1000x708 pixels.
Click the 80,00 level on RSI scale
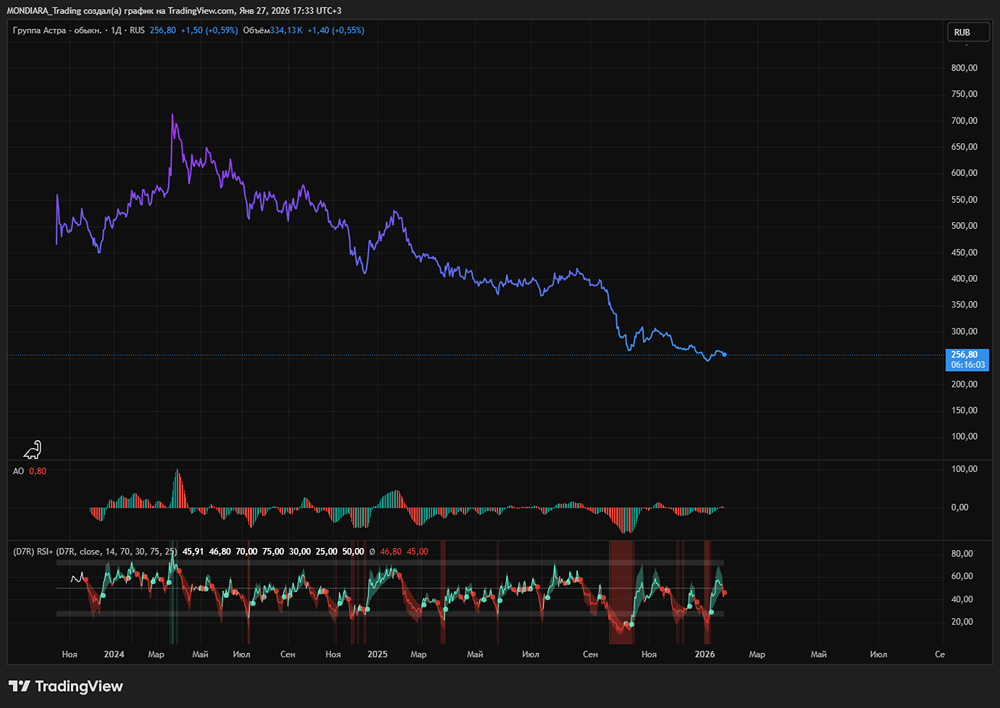[x=962, y=554]
